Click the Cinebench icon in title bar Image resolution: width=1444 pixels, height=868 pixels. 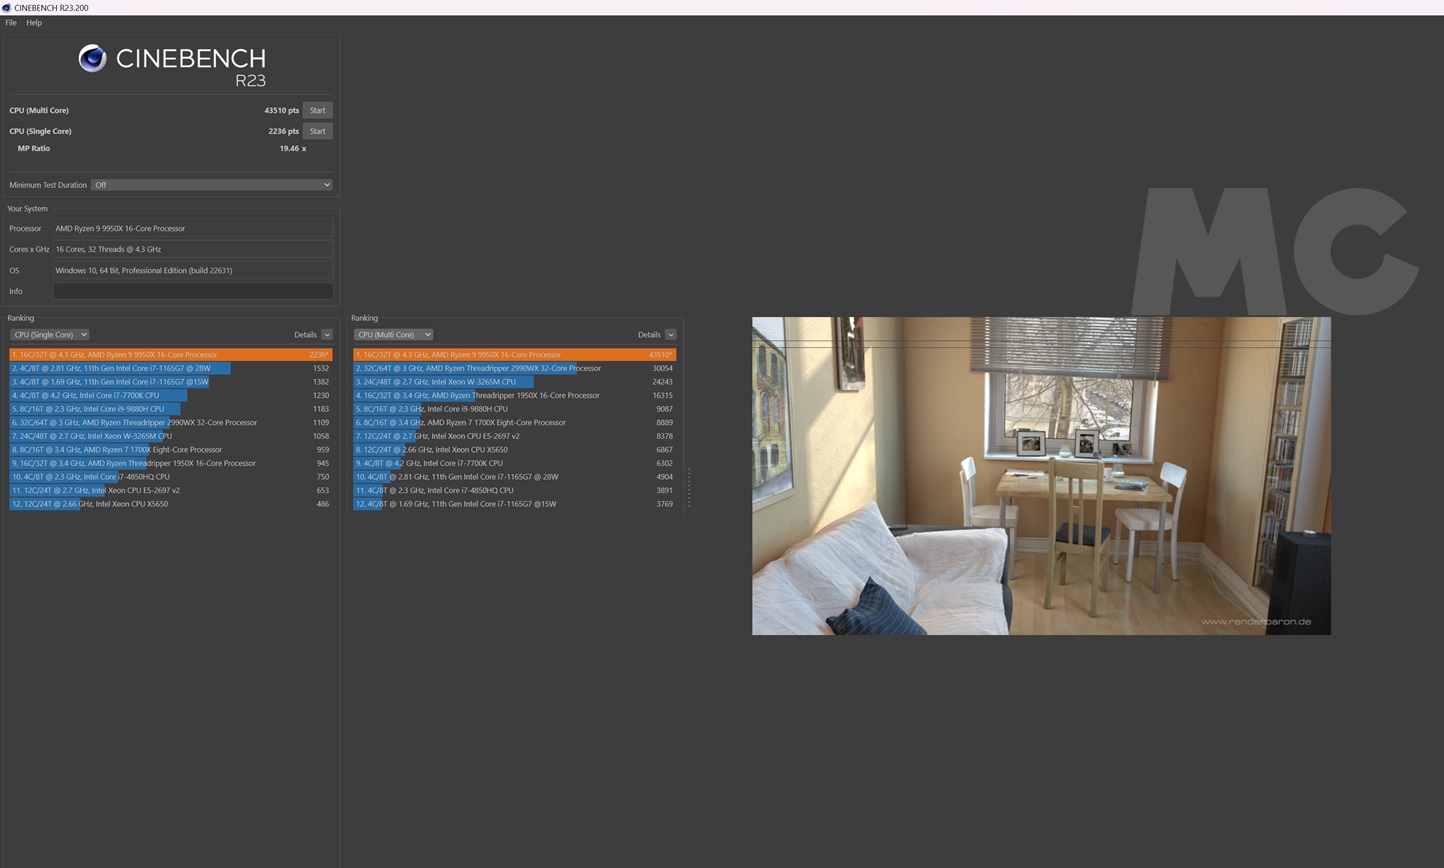pos(7,7)
